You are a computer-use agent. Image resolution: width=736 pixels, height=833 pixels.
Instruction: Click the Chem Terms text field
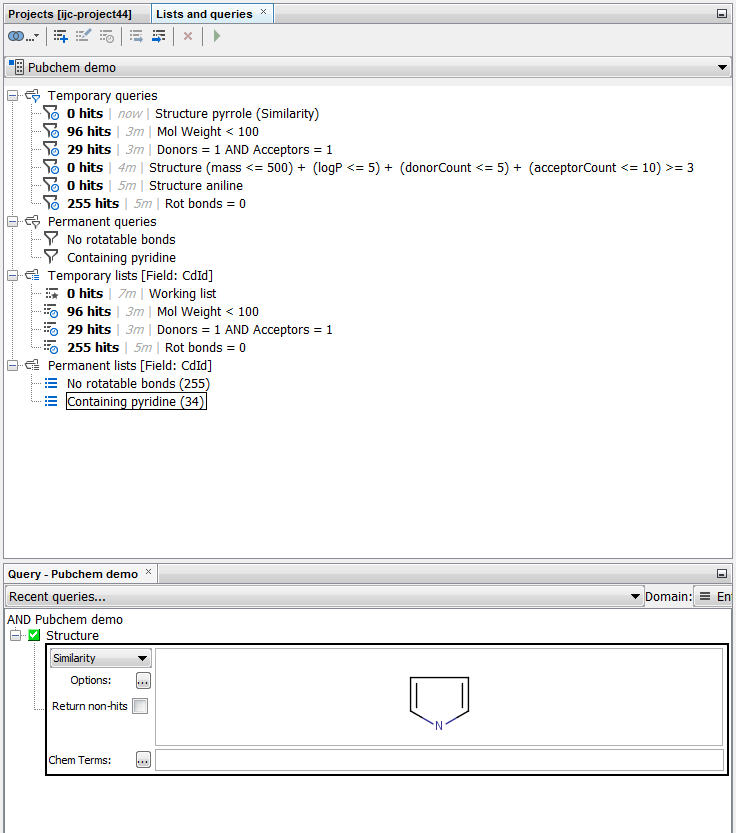(x=438, y=760)
